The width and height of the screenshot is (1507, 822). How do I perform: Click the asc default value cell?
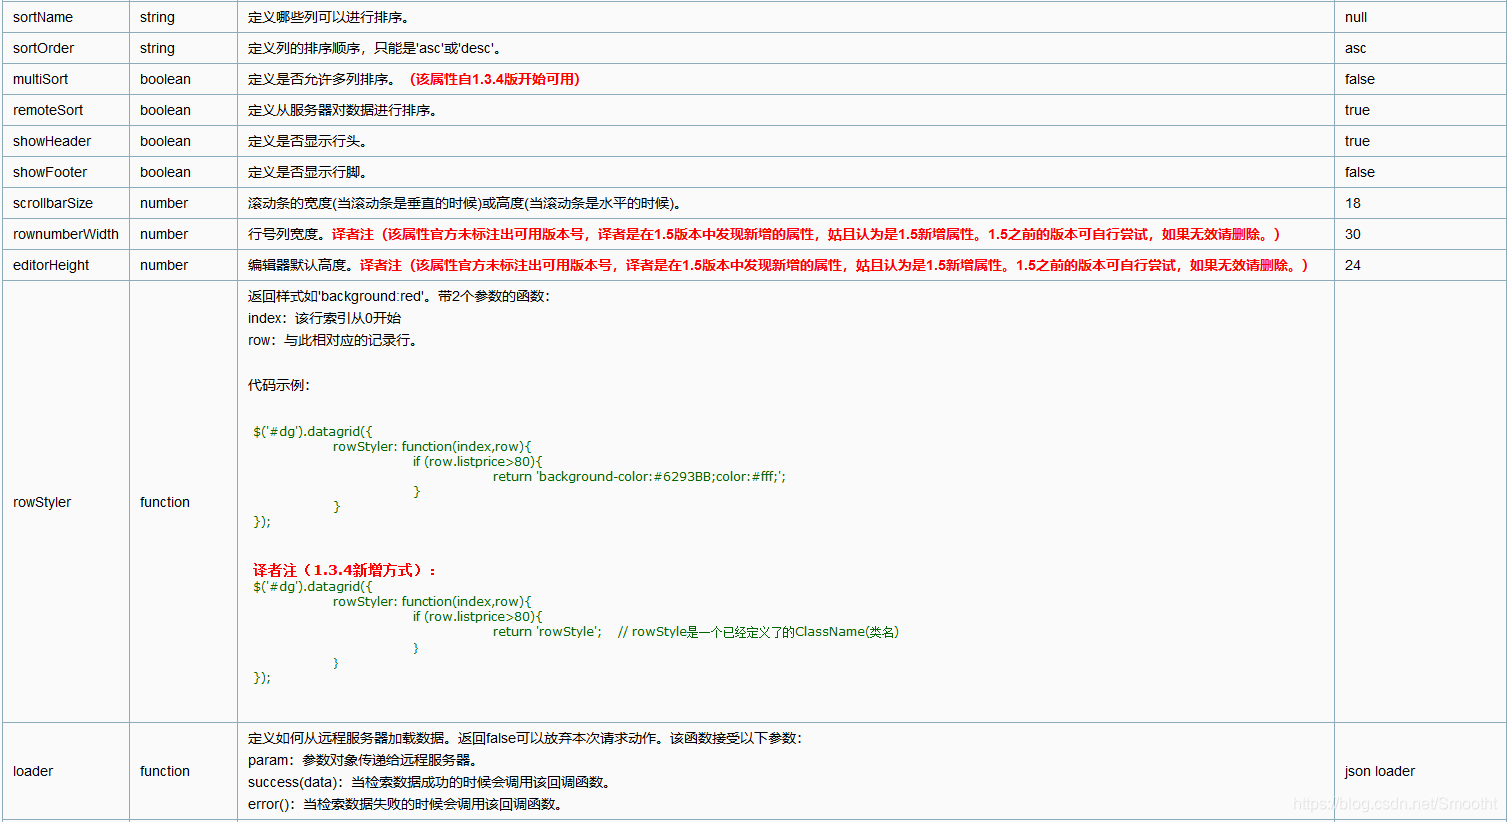click(1420, 48)
